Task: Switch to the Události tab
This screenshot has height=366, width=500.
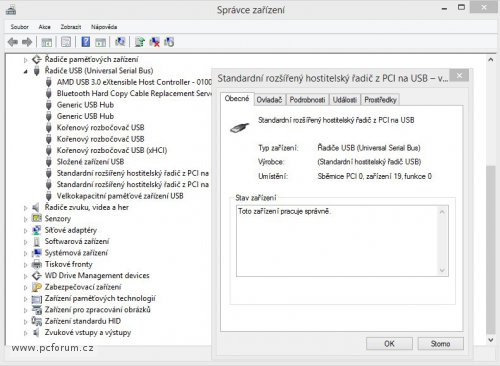Action: pyautogui.click(x=345, y=100)
